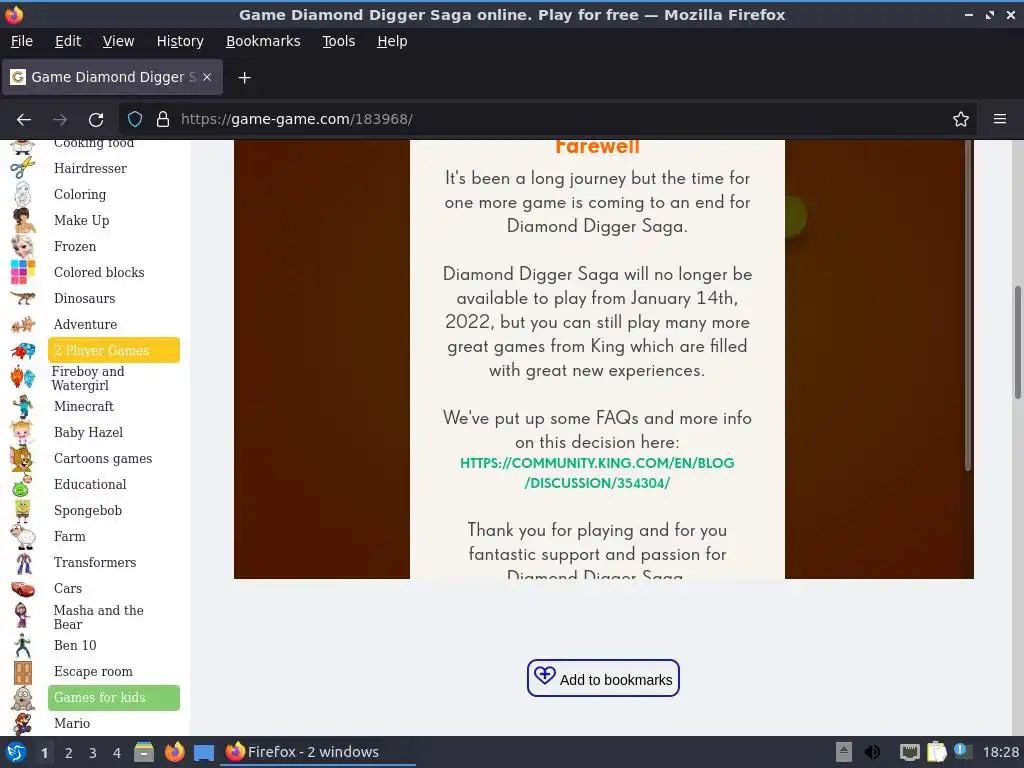Go back using the back arrow
This screenshot has width=1024, height=768.
click(24, 120)
